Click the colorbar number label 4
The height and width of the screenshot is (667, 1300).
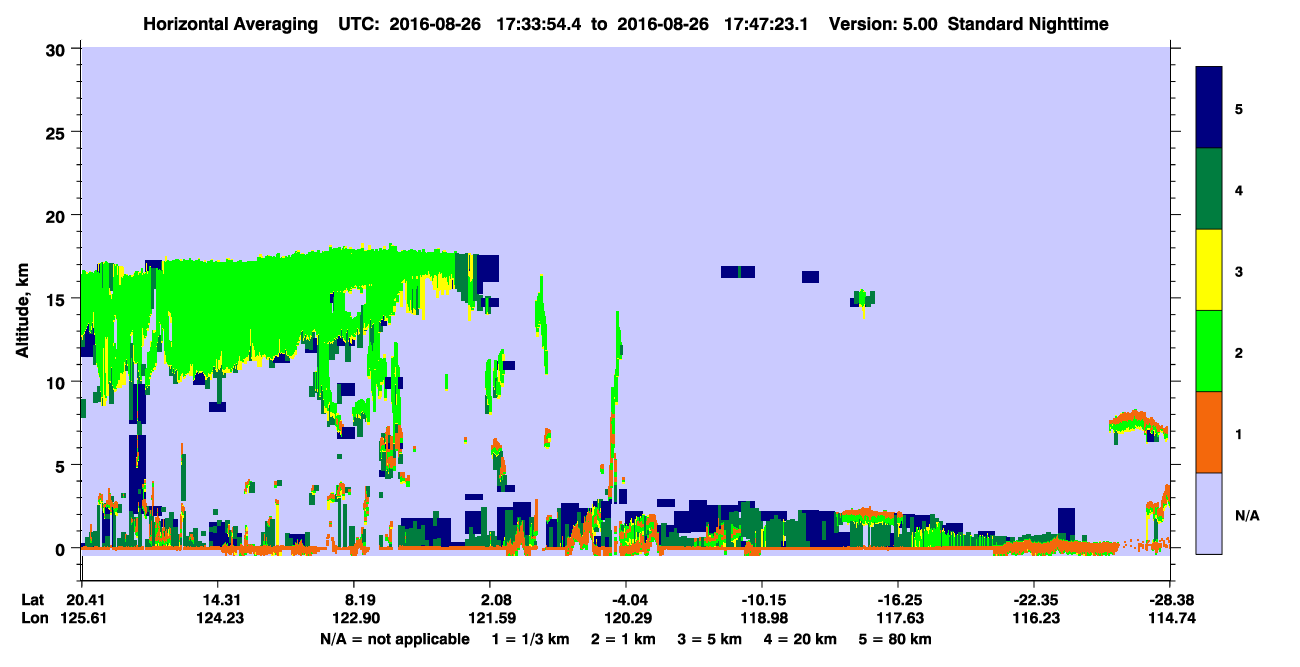coord(1239,189)
